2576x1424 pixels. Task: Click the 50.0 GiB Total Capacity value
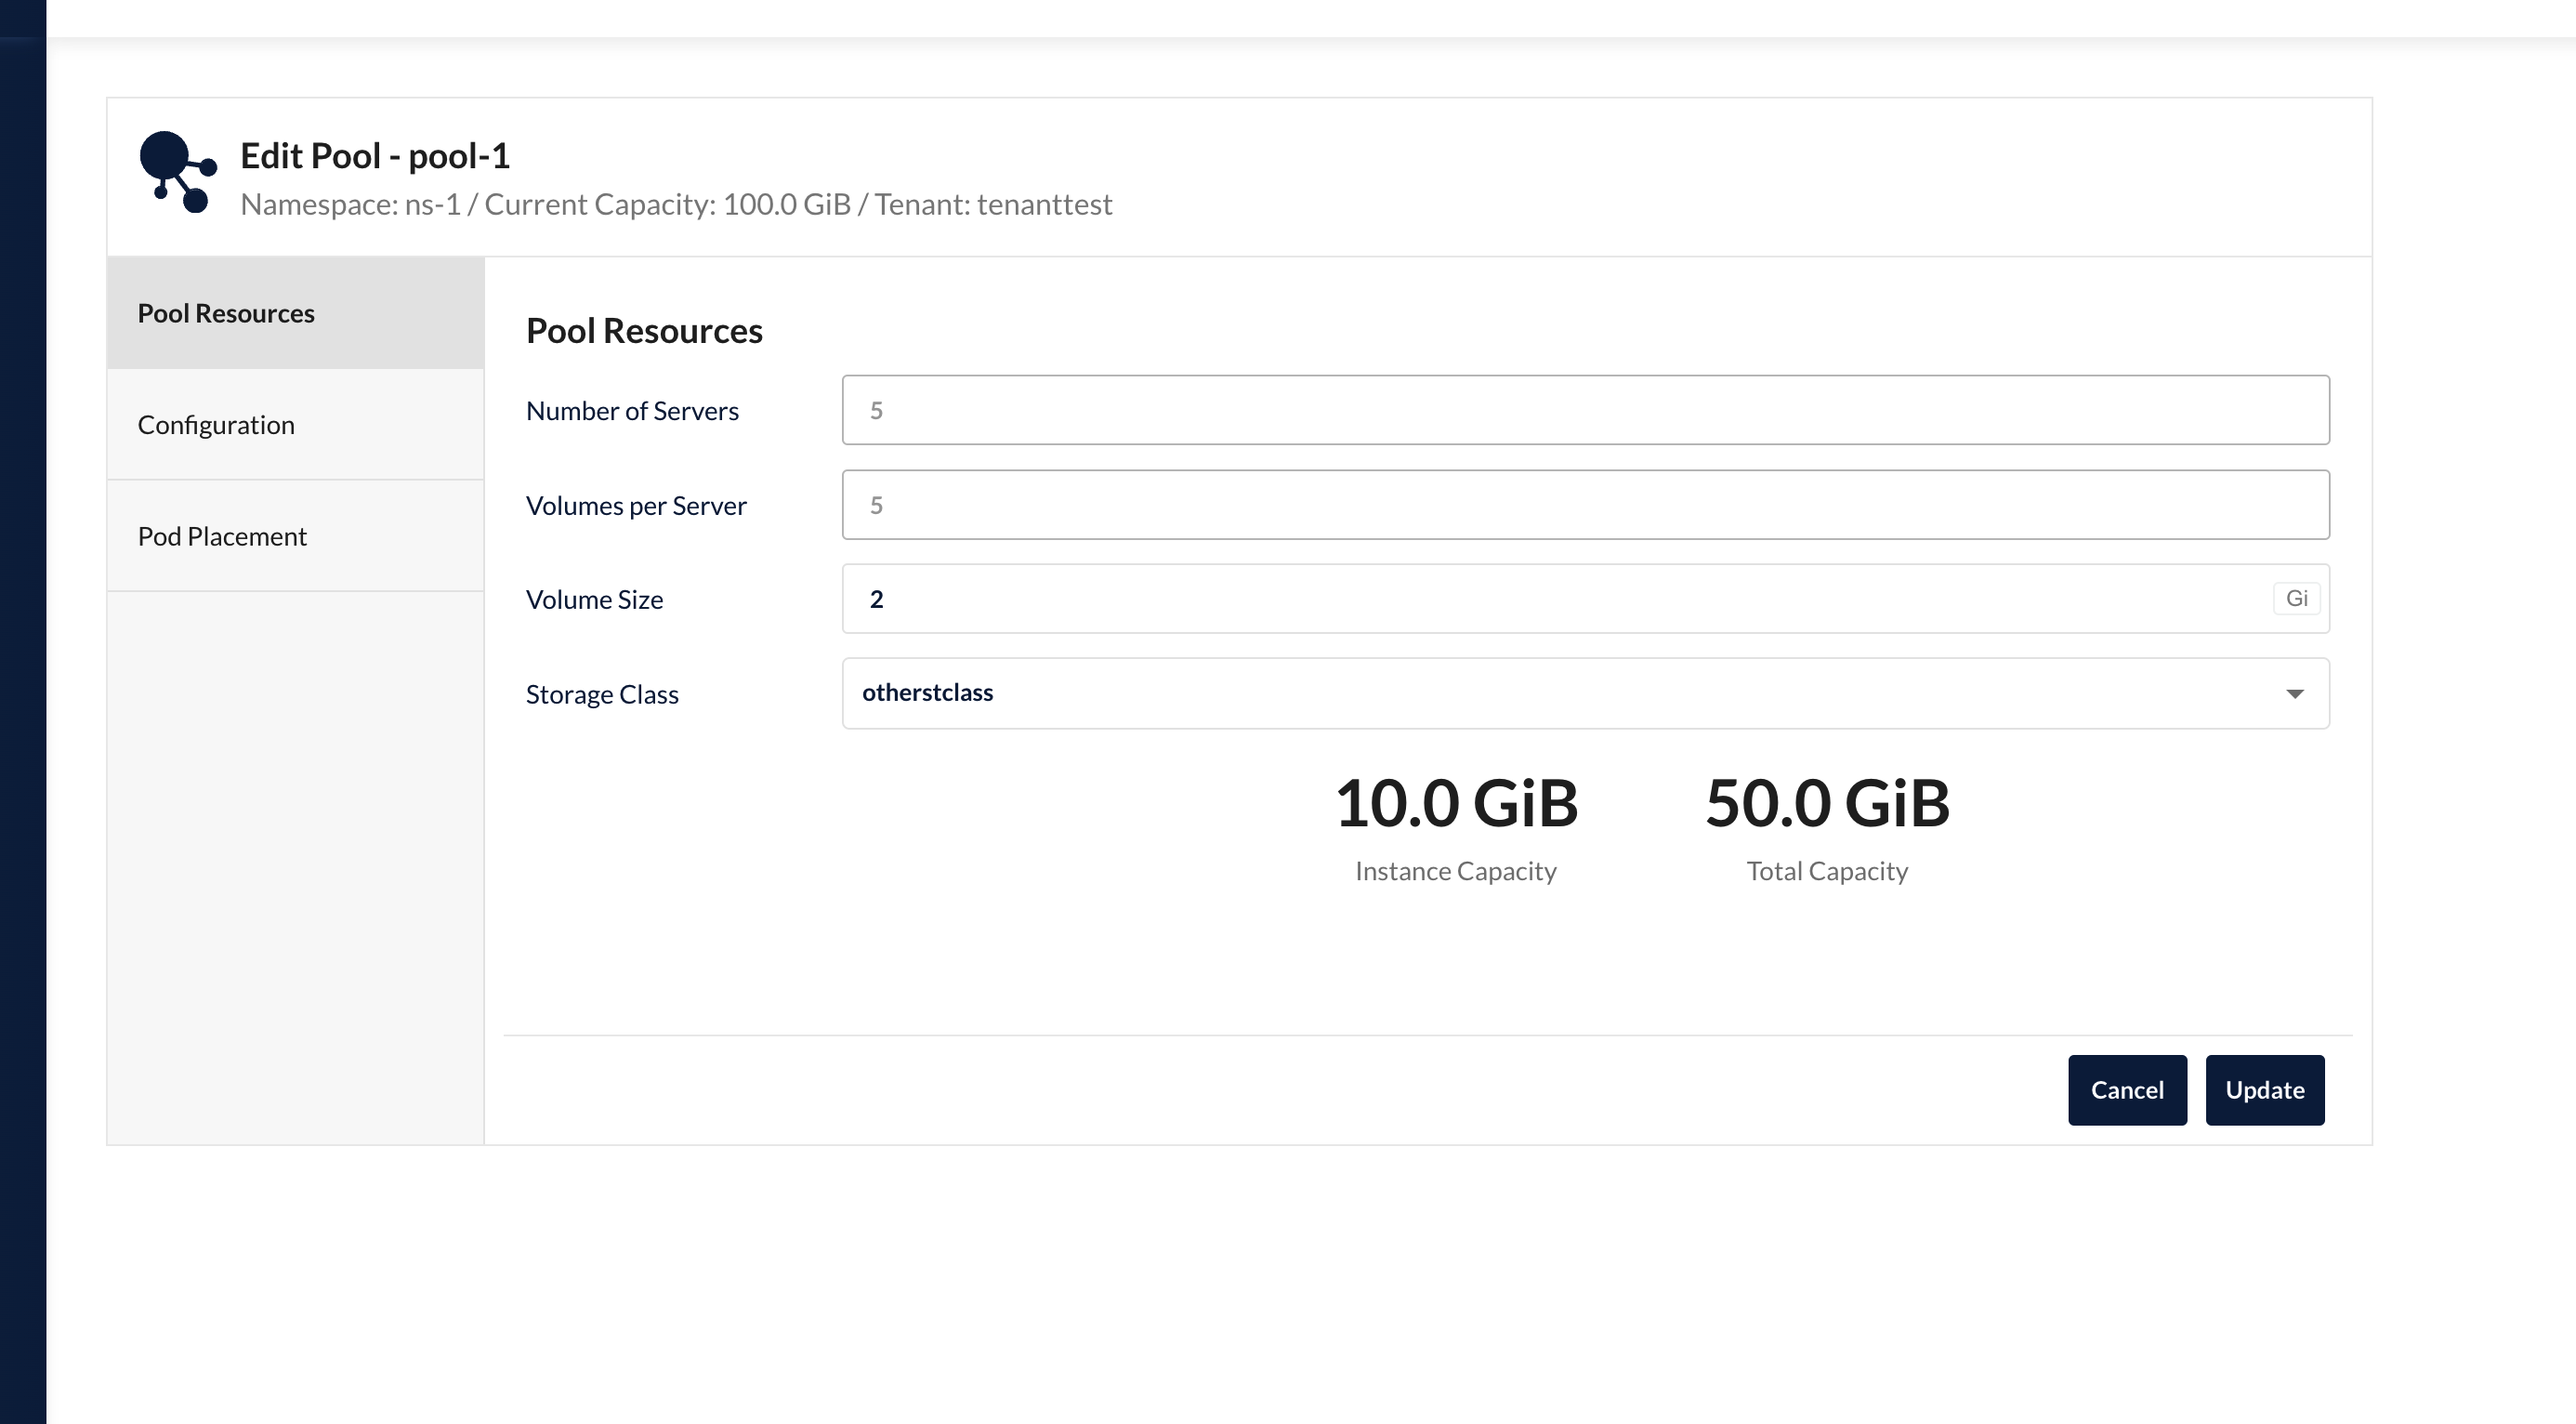[x=1827, y=803]
